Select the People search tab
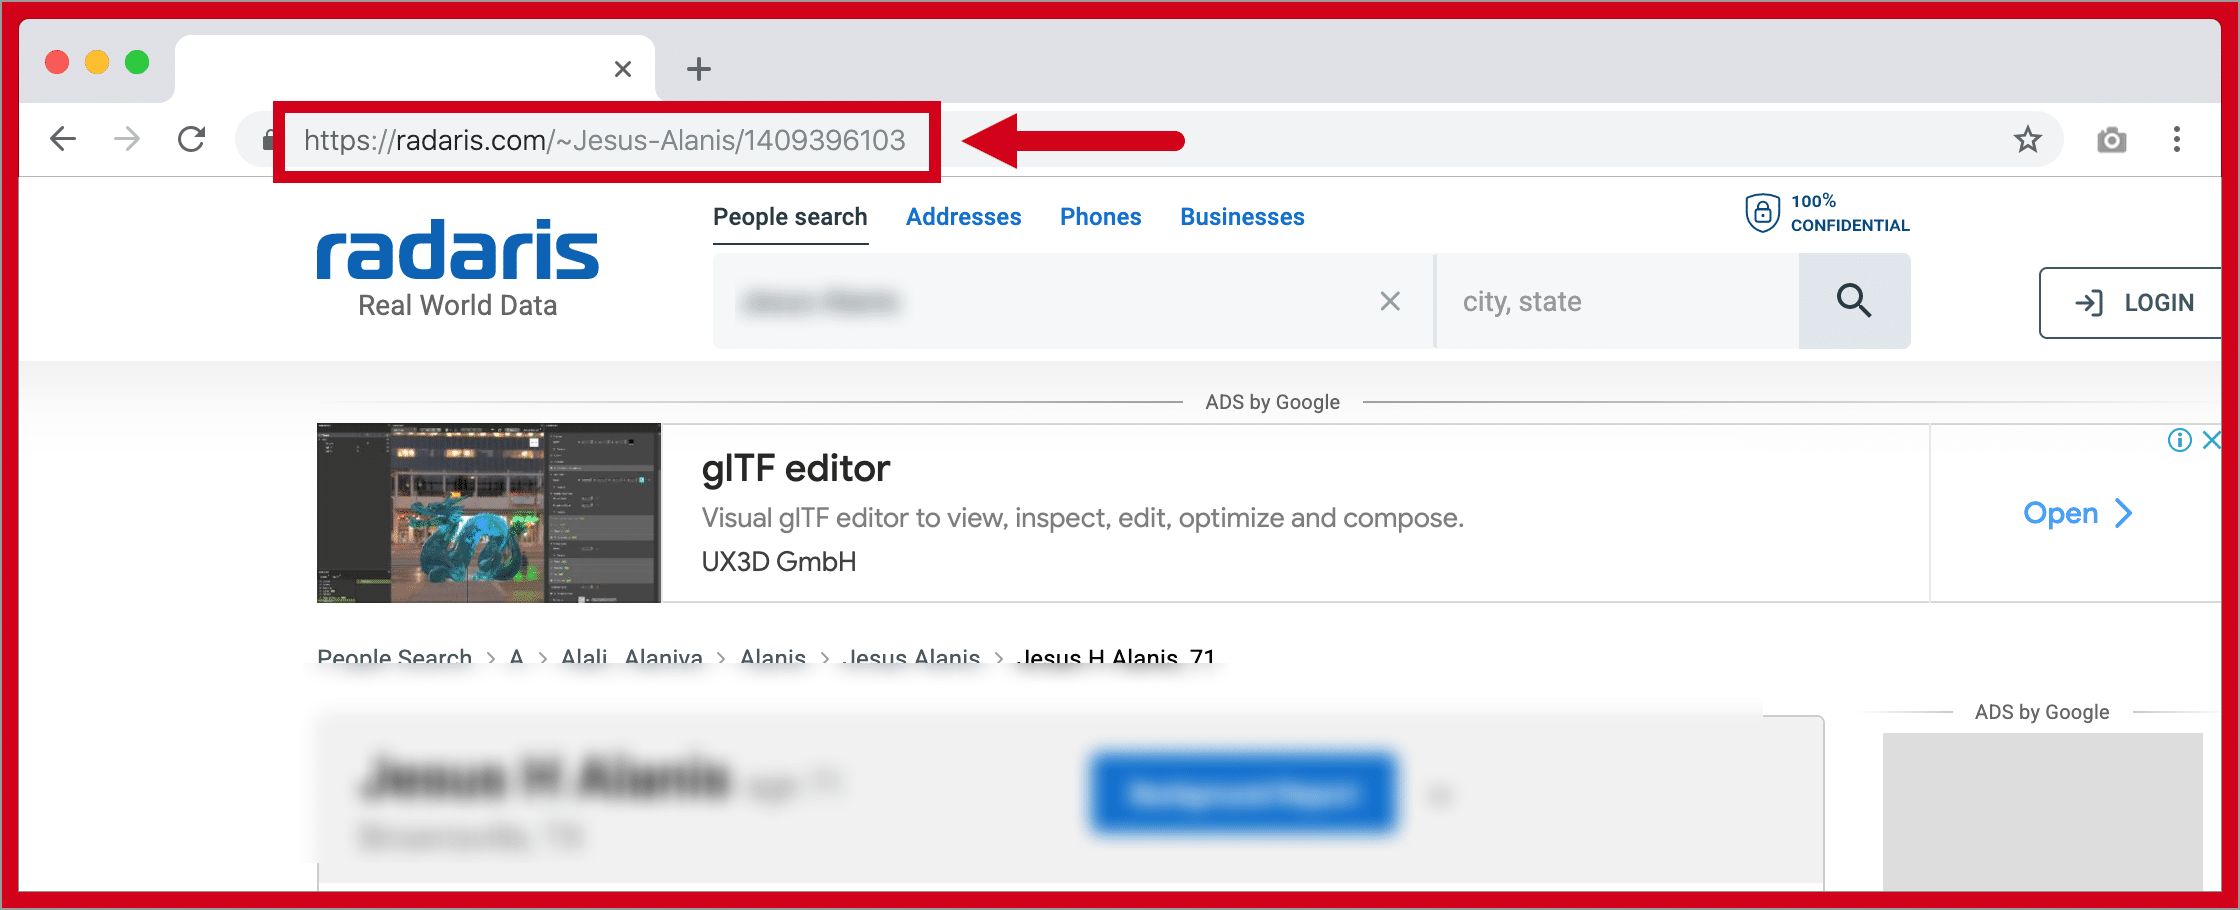 click(790, 217)
